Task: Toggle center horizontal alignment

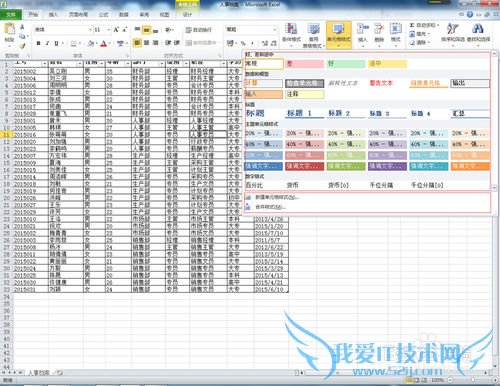Action: click(146, 43)
